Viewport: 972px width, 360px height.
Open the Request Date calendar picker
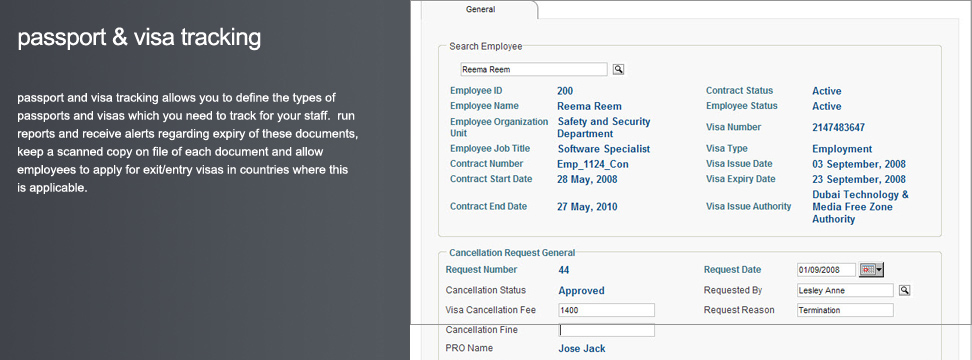point(872,270)
